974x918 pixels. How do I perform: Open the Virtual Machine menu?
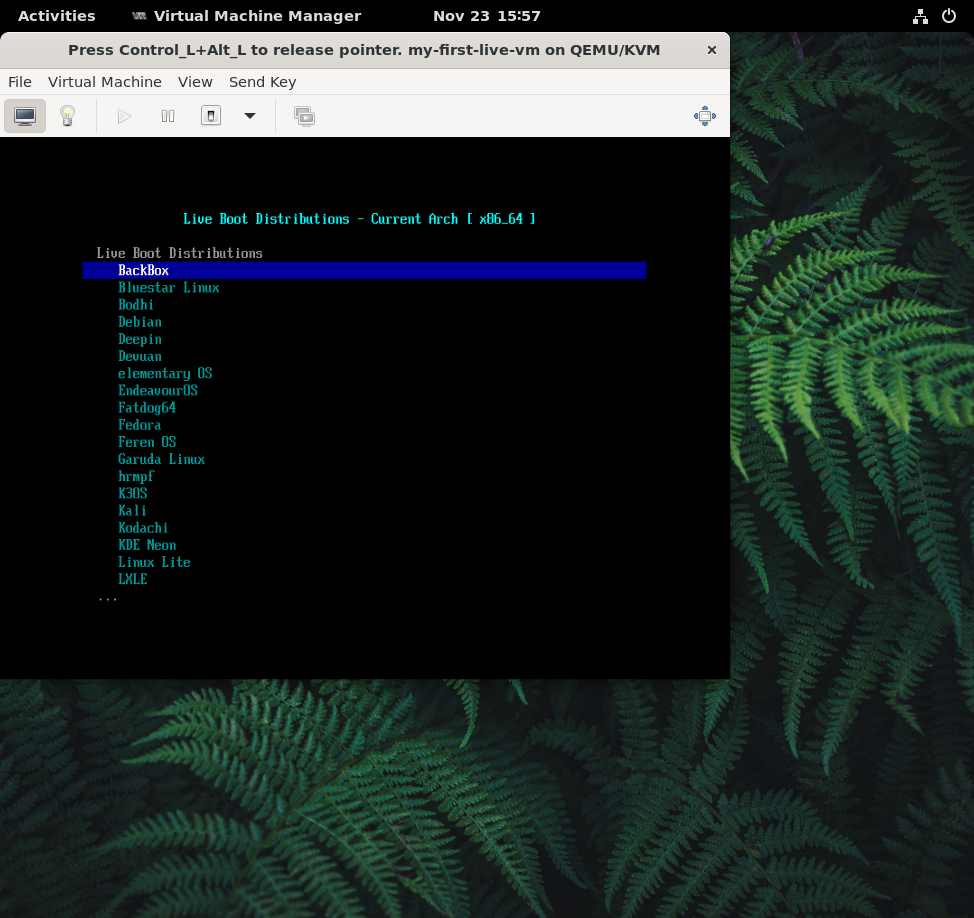[105, 82]
